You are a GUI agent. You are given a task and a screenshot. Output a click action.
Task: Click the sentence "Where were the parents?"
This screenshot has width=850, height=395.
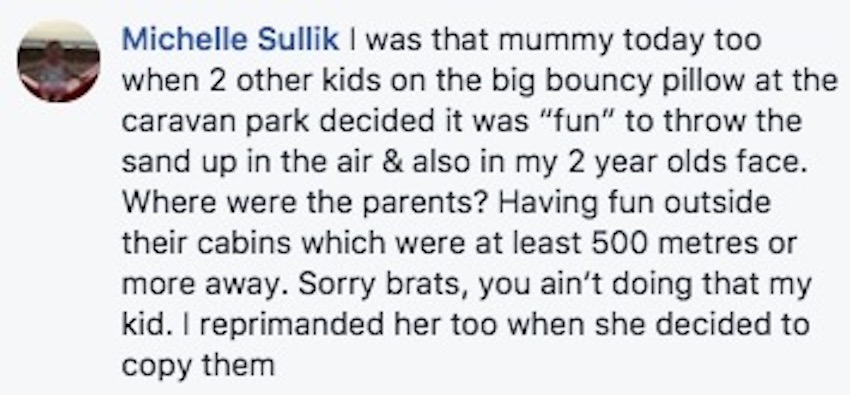click(306, 203)
